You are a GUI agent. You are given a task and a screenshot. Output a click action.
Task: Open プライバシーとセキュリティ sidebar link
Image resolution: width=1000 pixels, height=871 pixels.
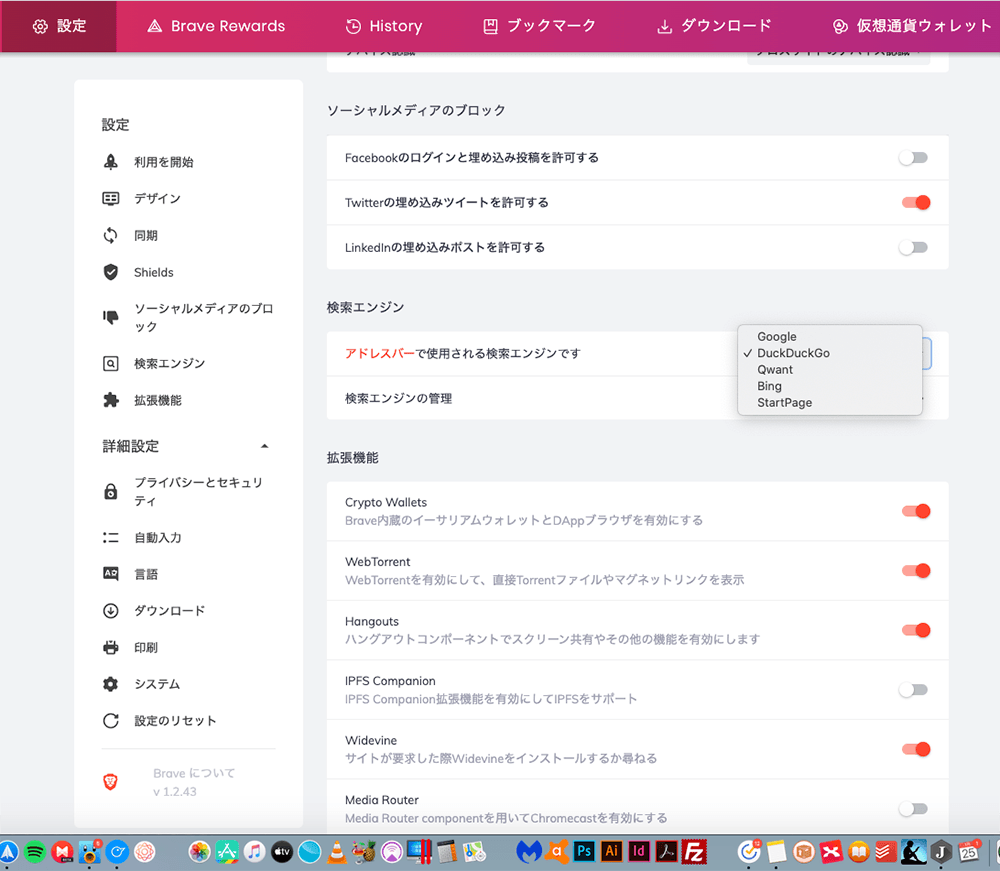point(198,492)
